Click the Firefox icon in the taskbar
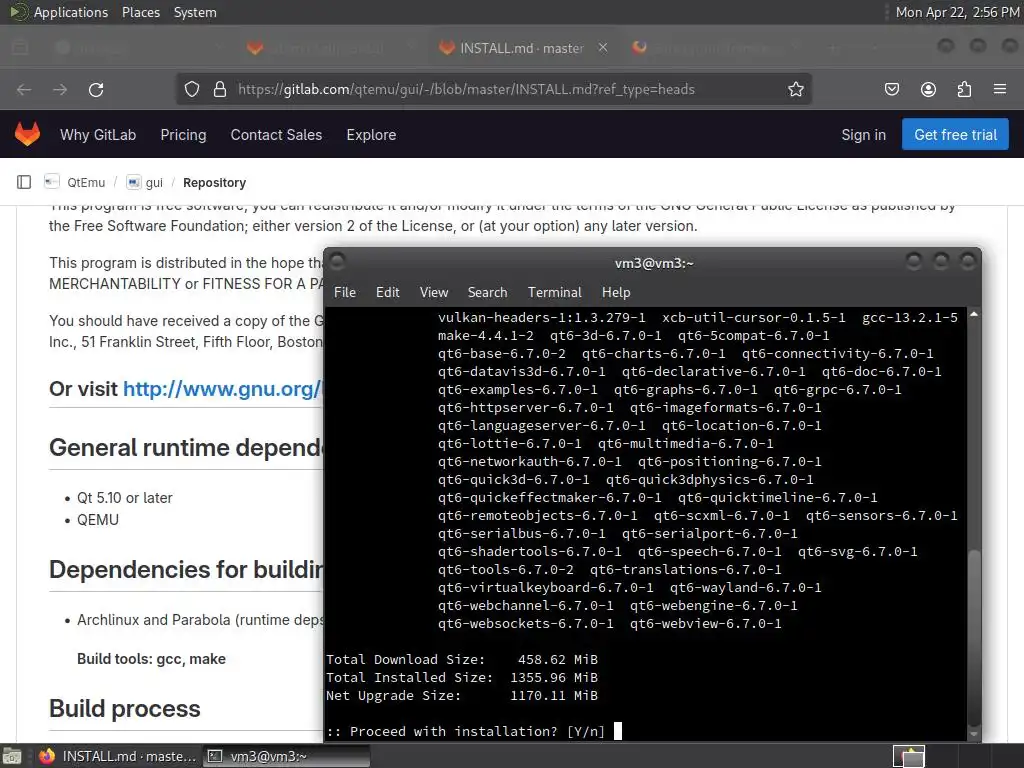 point(46,756)
